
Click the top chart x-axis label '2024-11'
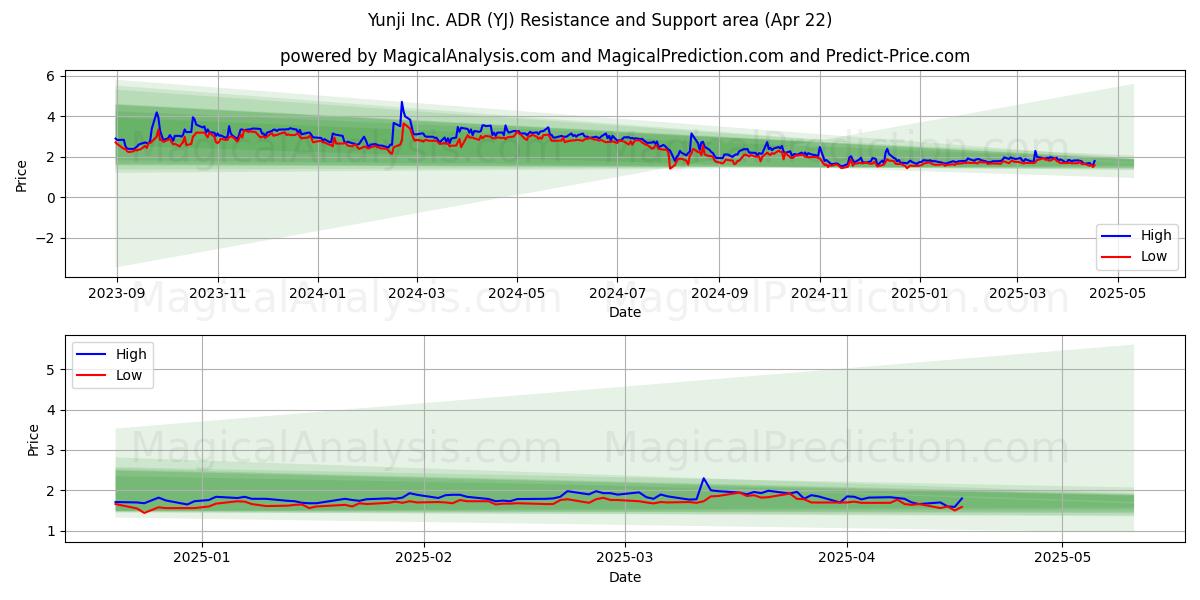tap(820, 295)
